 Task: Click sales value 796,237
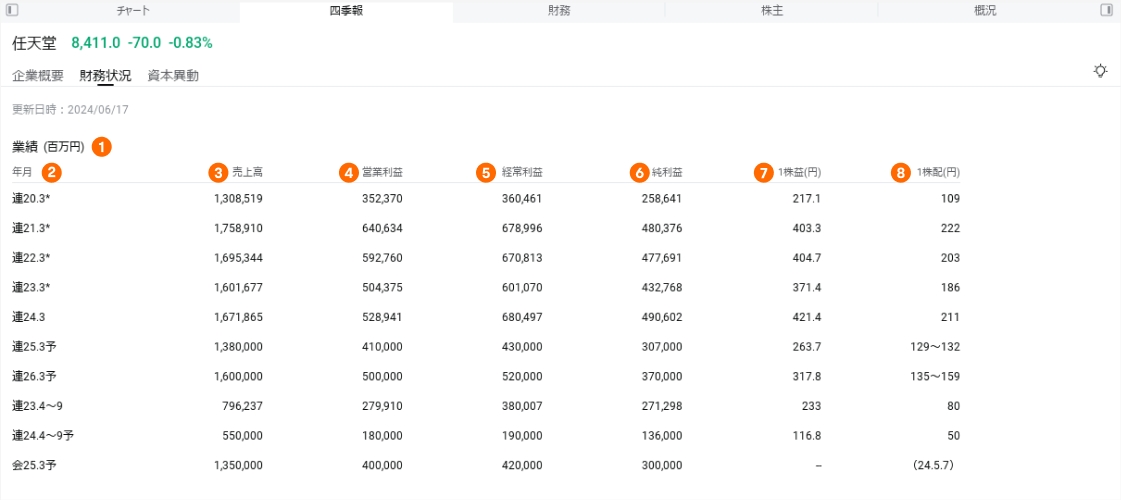point(243,406)
